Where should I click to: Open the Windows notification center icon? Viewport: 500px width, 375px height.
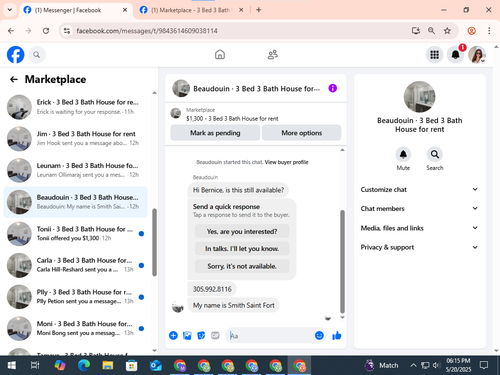click(484, 365)
